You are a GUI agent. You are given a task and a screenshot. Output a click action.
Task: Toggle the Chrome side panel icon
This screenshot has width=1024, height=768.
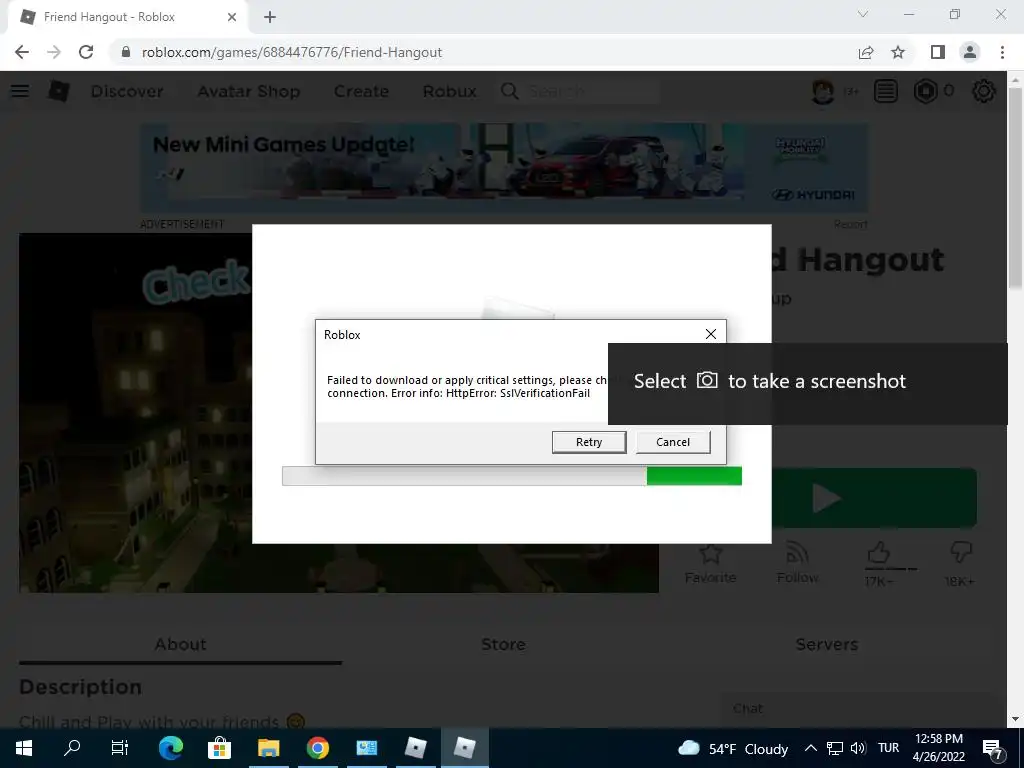point(938,52)
